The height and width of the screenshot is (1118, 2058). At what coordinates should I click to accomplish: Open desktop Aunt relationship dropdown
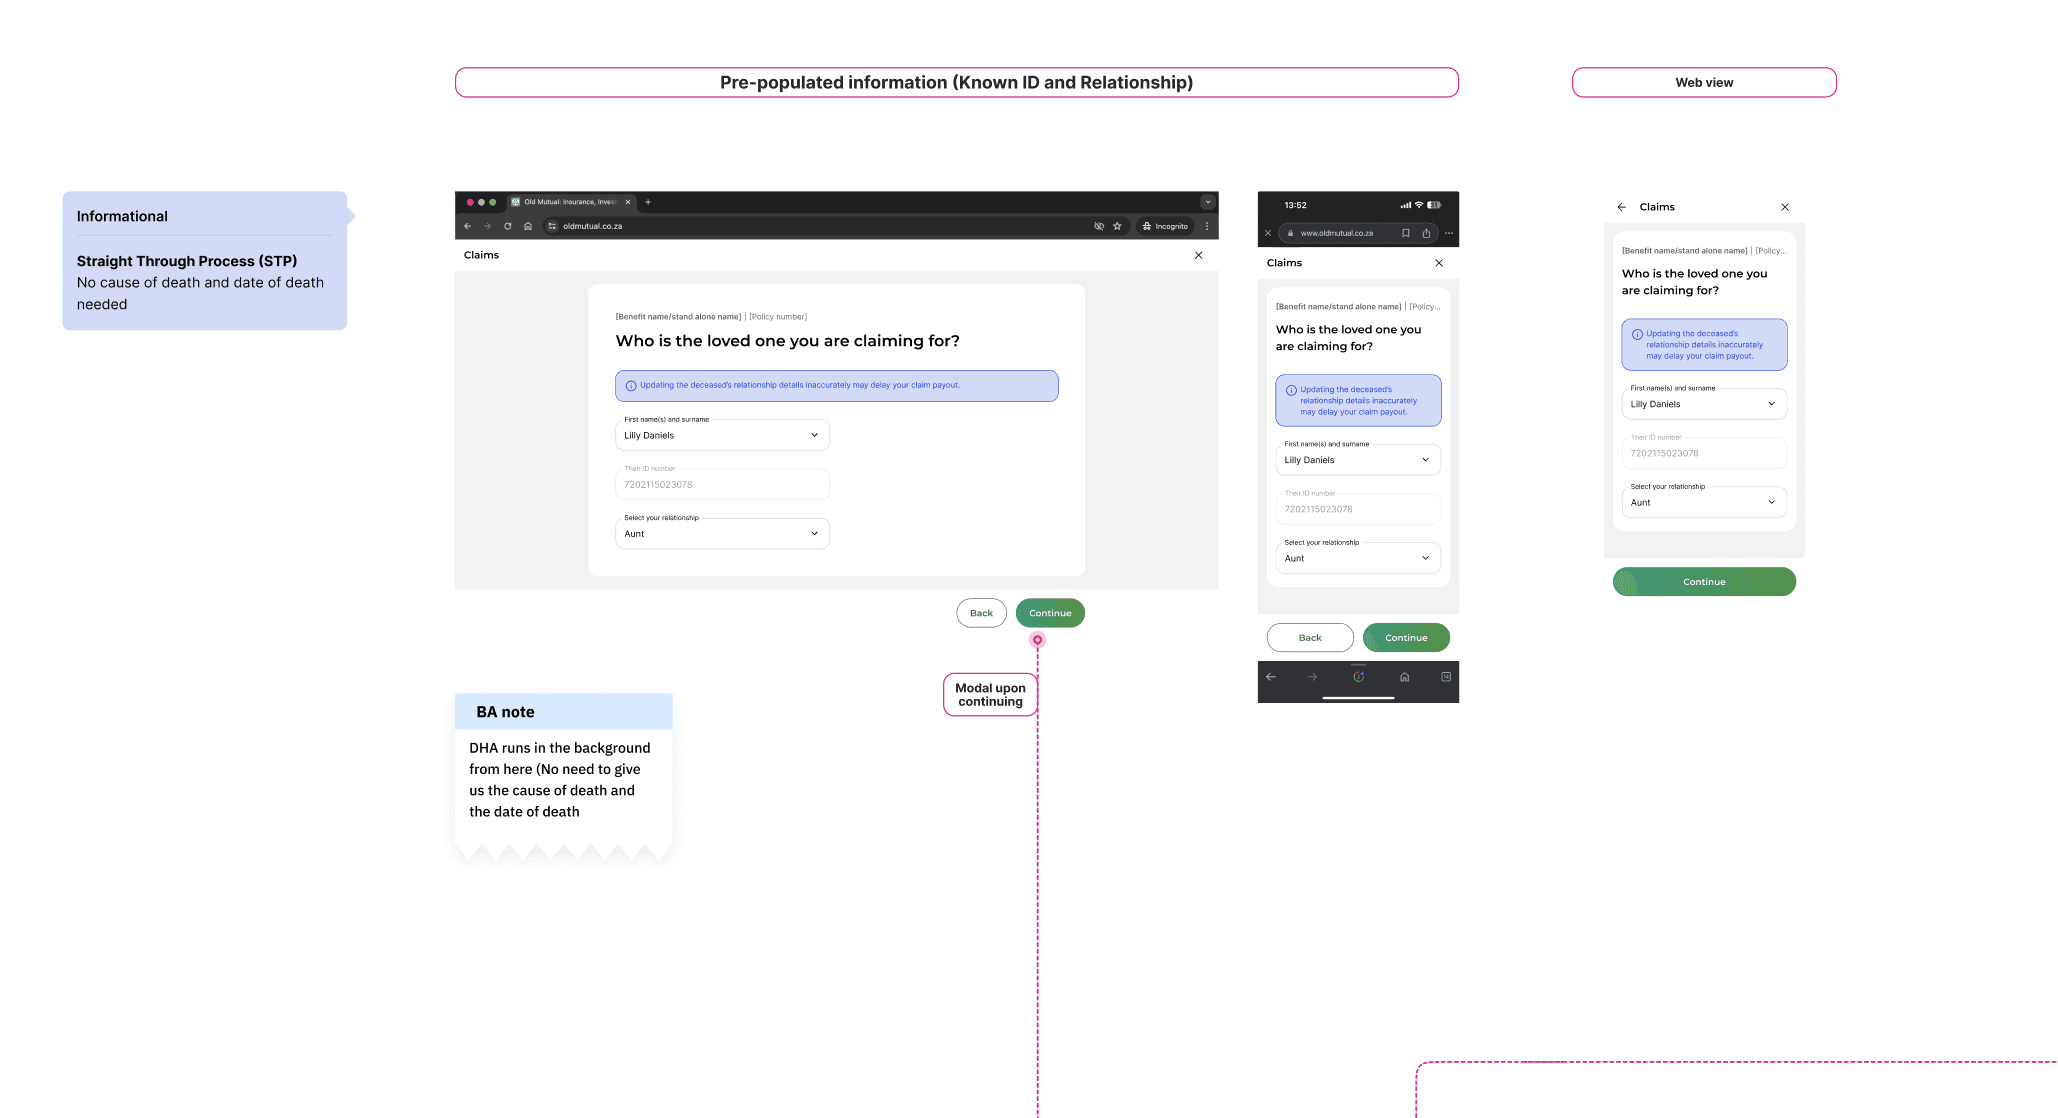[722, 534]
